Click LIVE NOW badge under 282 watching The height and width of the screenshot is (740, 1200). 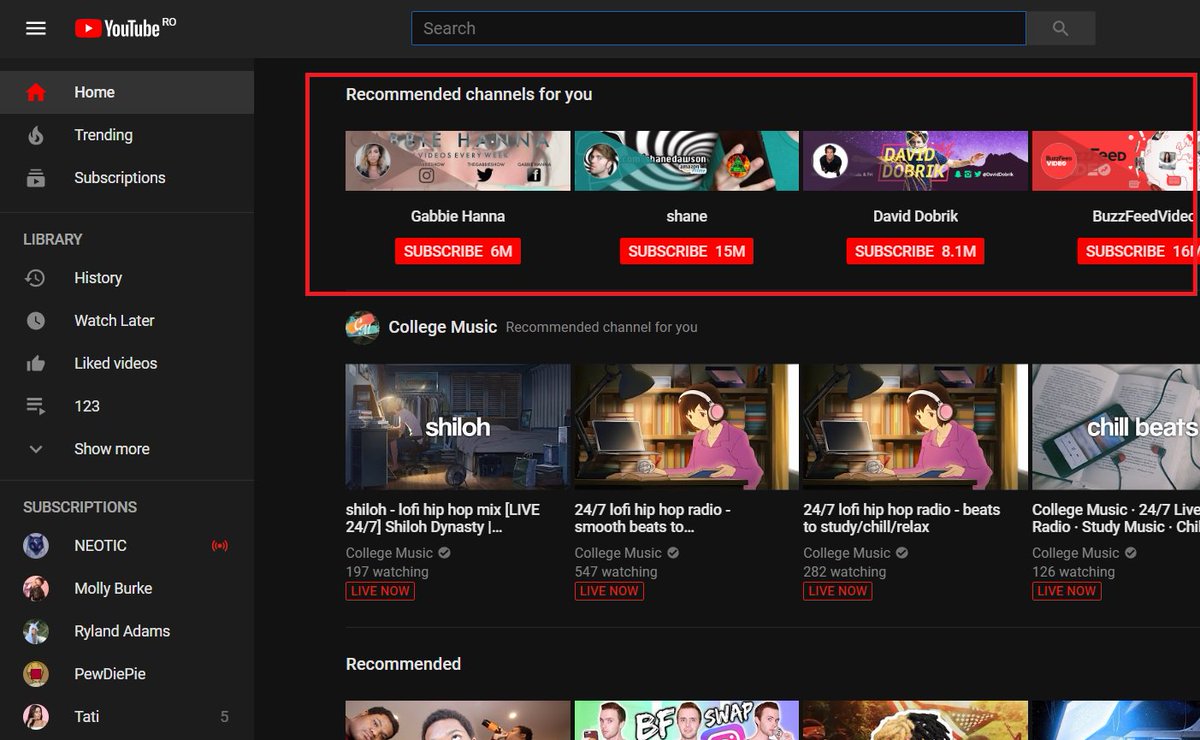tap(838, 591)
